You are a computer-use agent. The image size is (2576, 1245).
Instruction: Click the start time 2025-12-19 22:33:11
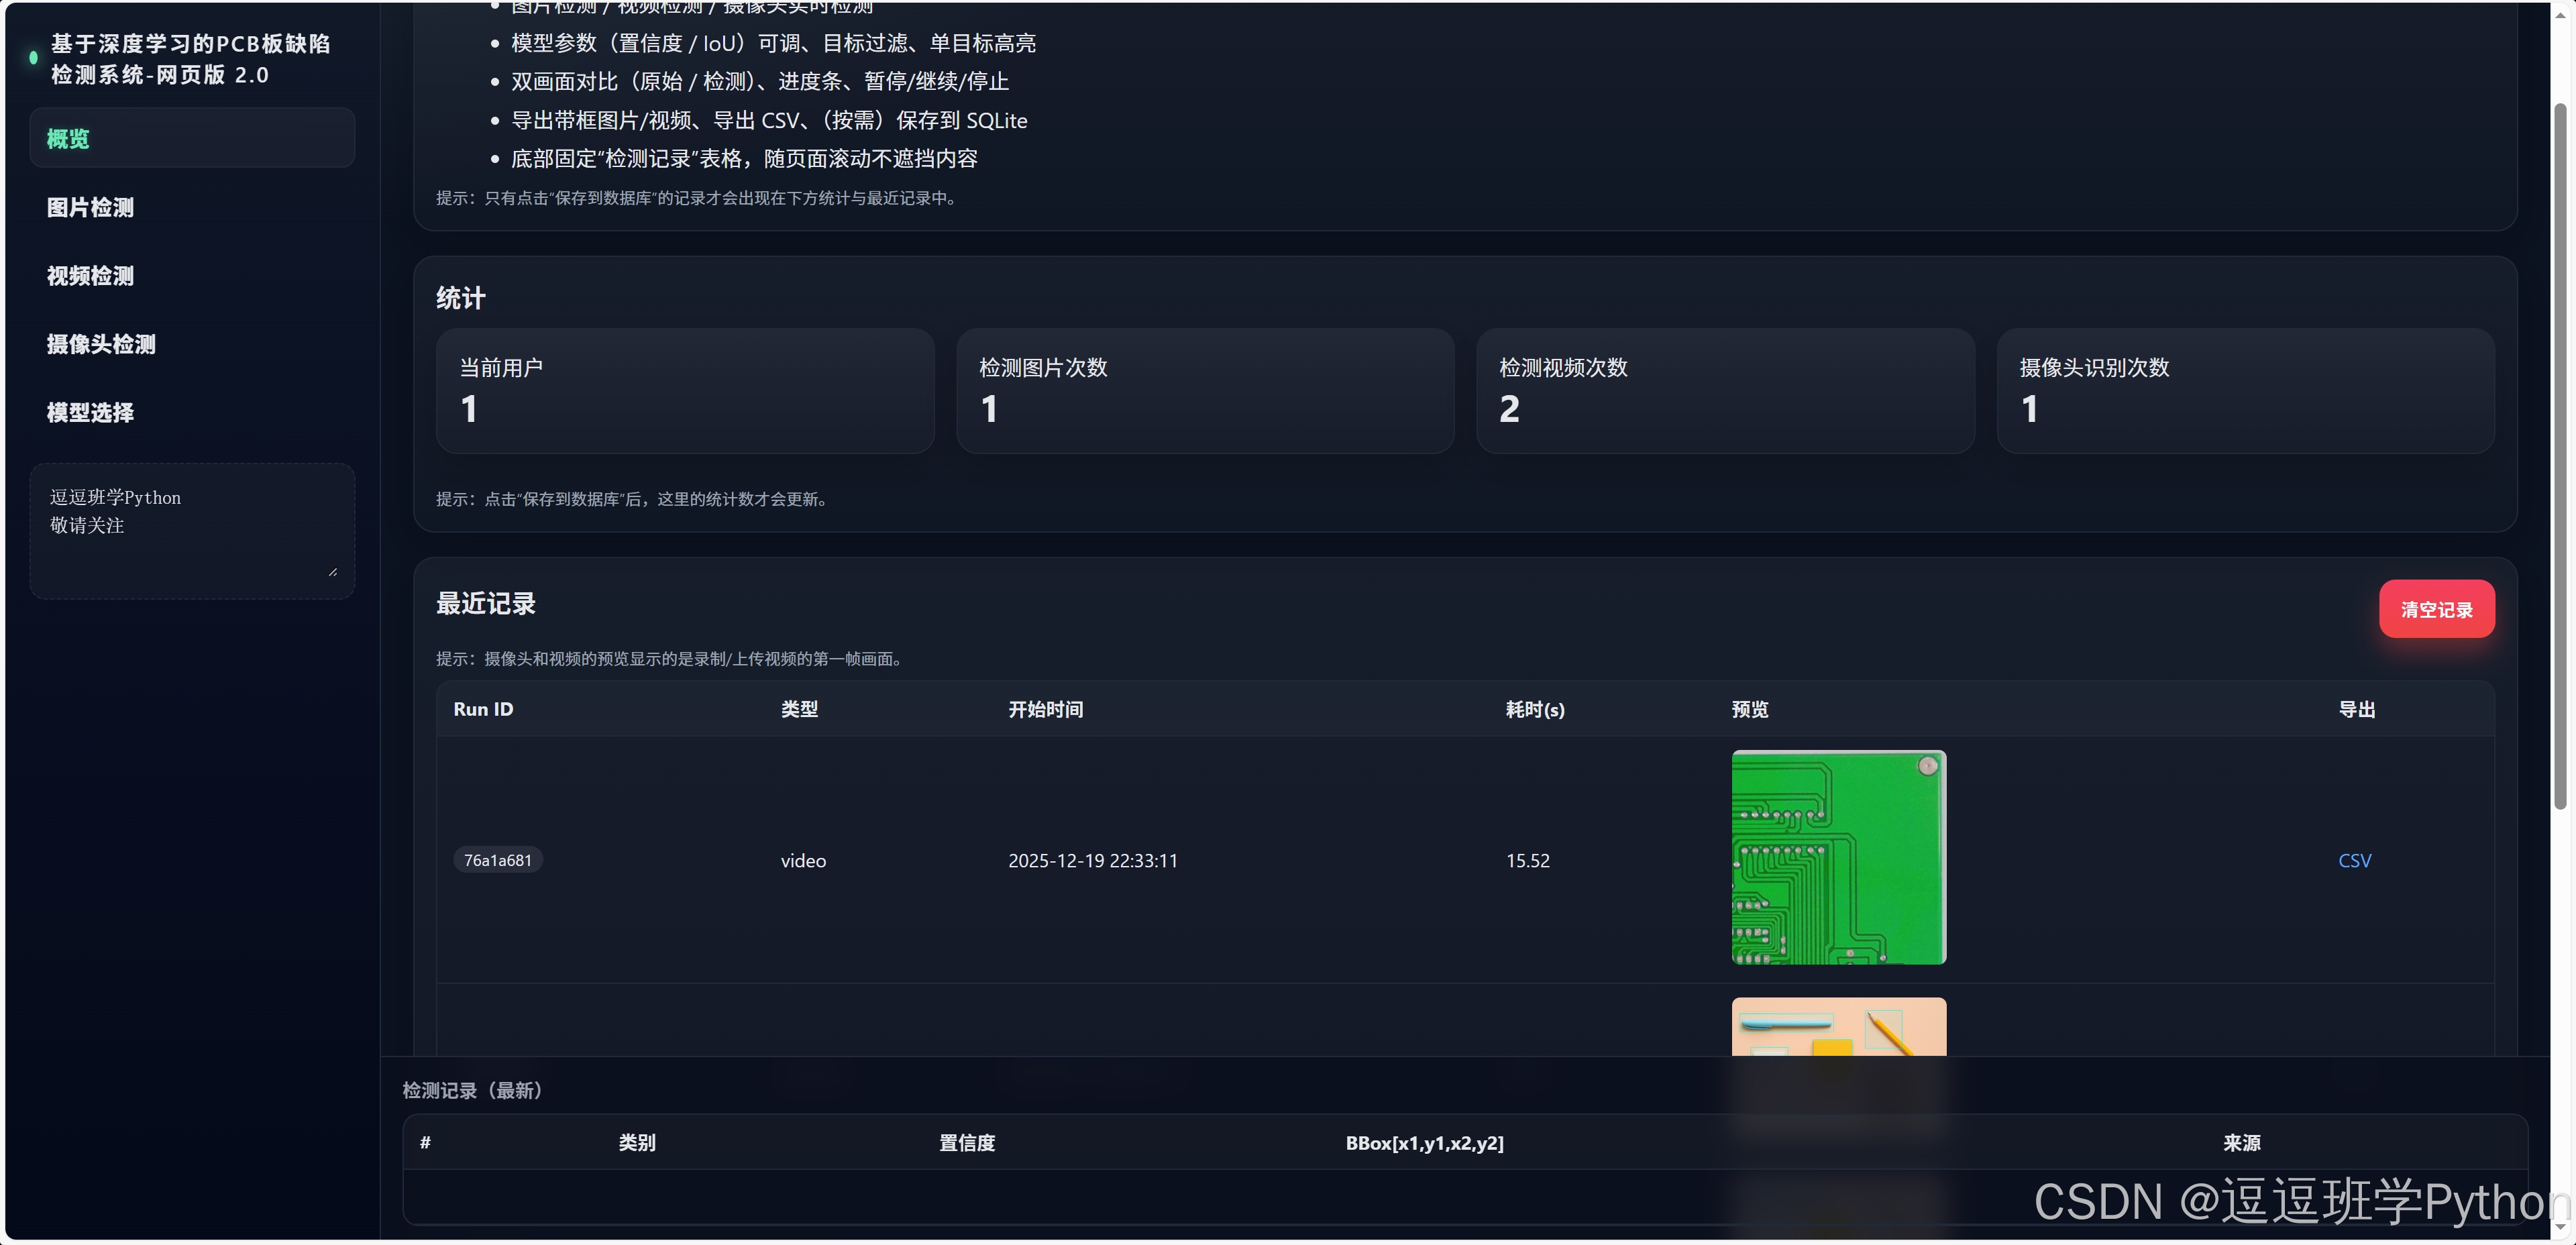click(1093, 860)
